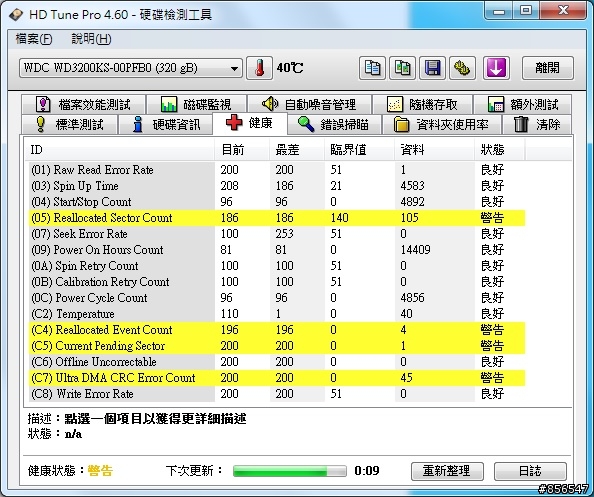The image size is (594, 497).
Task: Select the 健康 tab
Action: click(x=250, y=123)
